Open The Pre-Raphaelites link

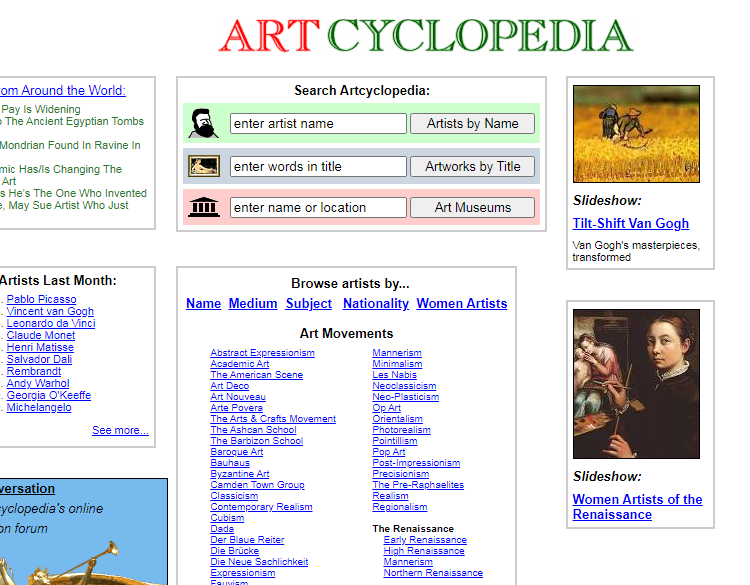(418, 485)
